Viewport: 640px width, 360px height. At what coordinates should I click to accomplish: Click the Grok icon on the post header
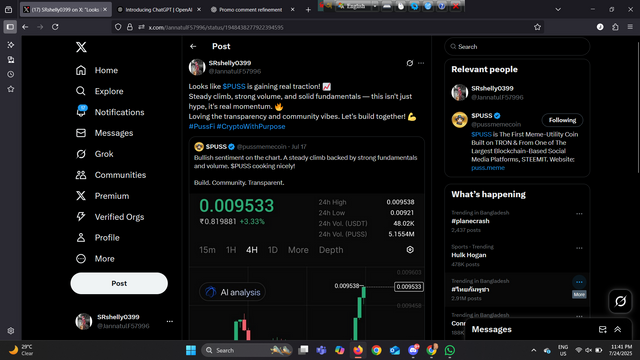tap(410, 63)
